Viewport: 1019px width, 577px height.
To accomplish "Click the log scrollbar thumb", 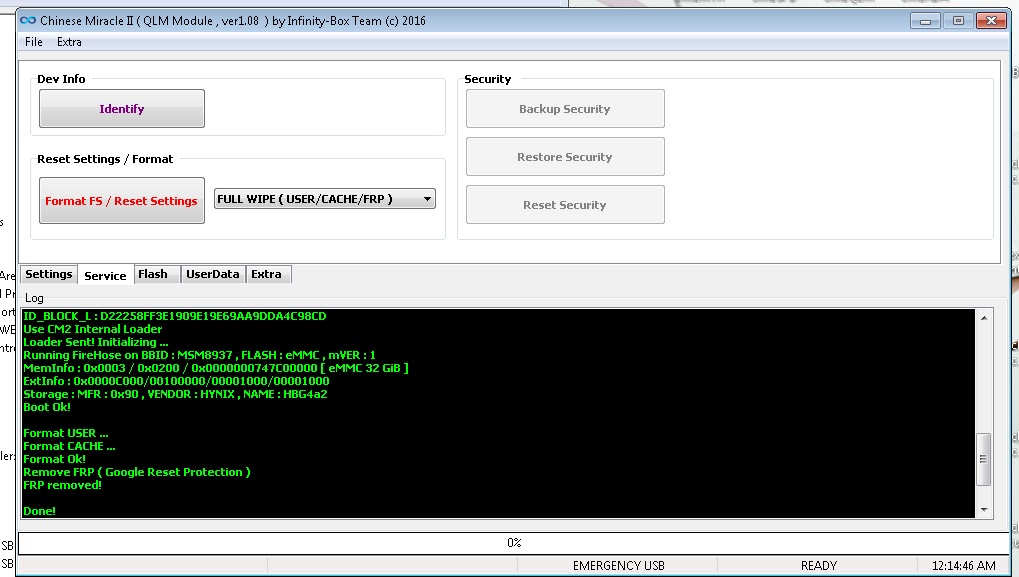I will tap(983, 459).
